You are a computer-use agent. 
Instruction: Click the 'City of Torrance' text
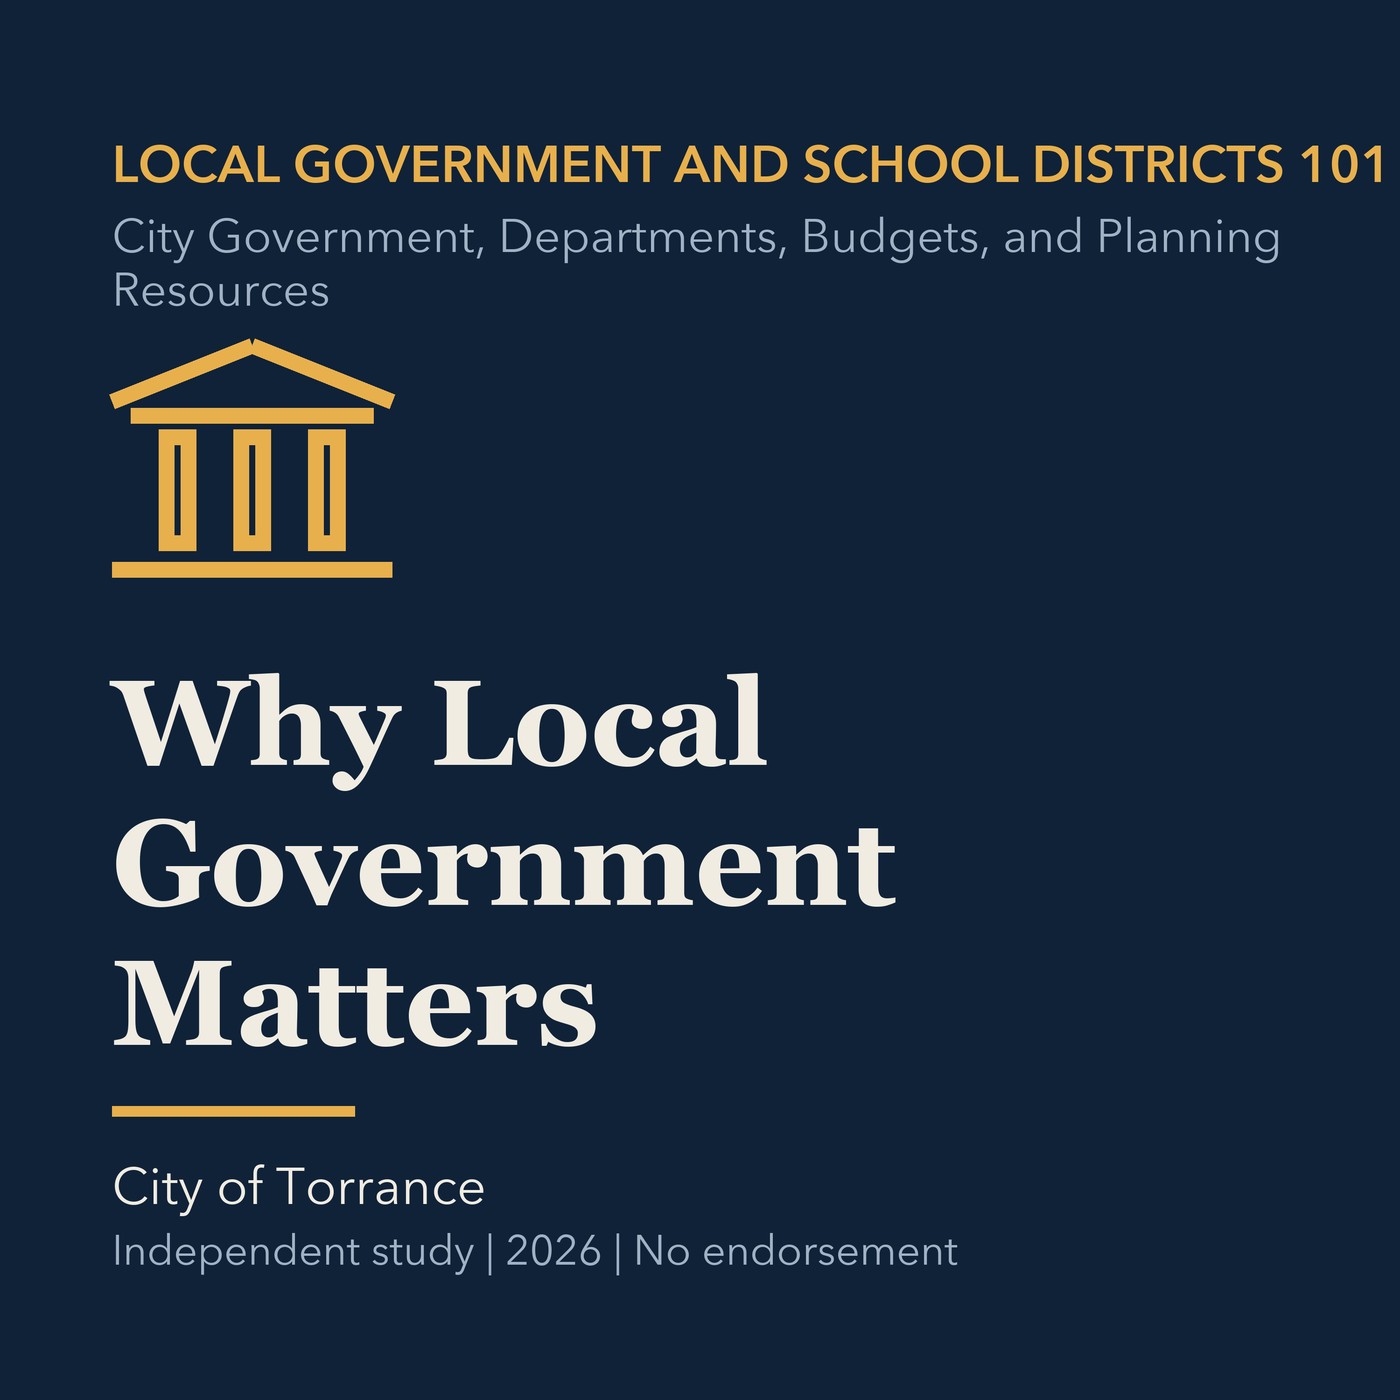click(x=299, y=1187)
